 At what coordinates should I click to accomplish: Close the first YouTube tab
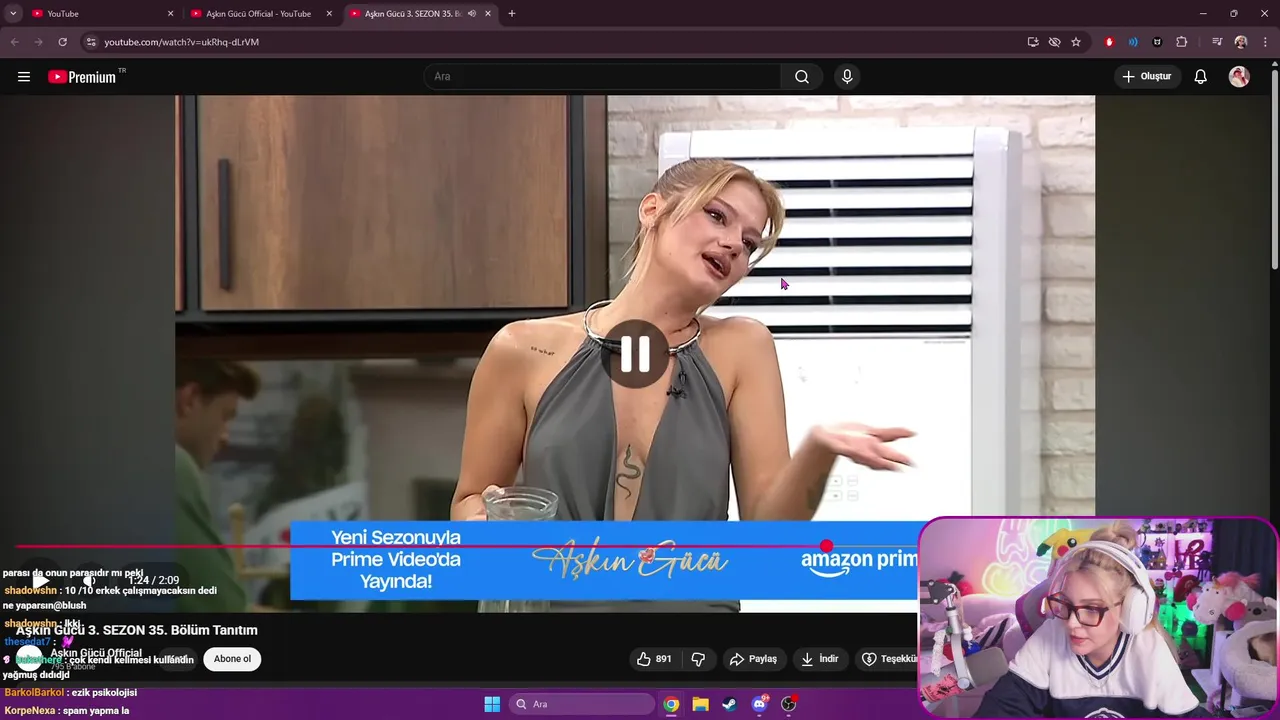pyautogui.click(x=170, y=14)
